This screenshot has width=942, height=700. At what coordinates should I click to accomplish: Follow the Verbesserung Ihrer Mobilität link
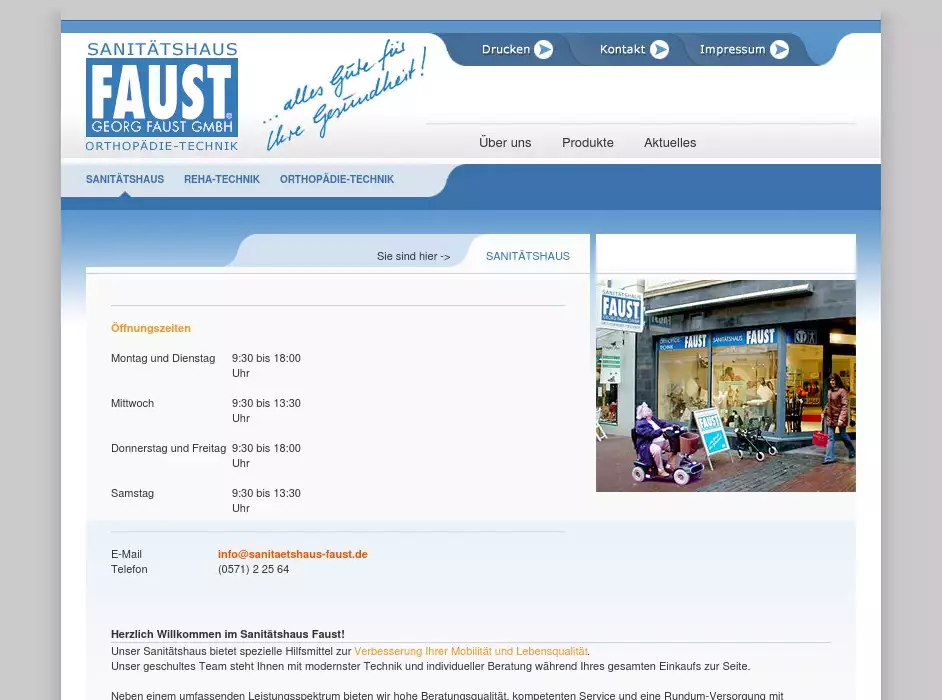[x=470, y=651]
